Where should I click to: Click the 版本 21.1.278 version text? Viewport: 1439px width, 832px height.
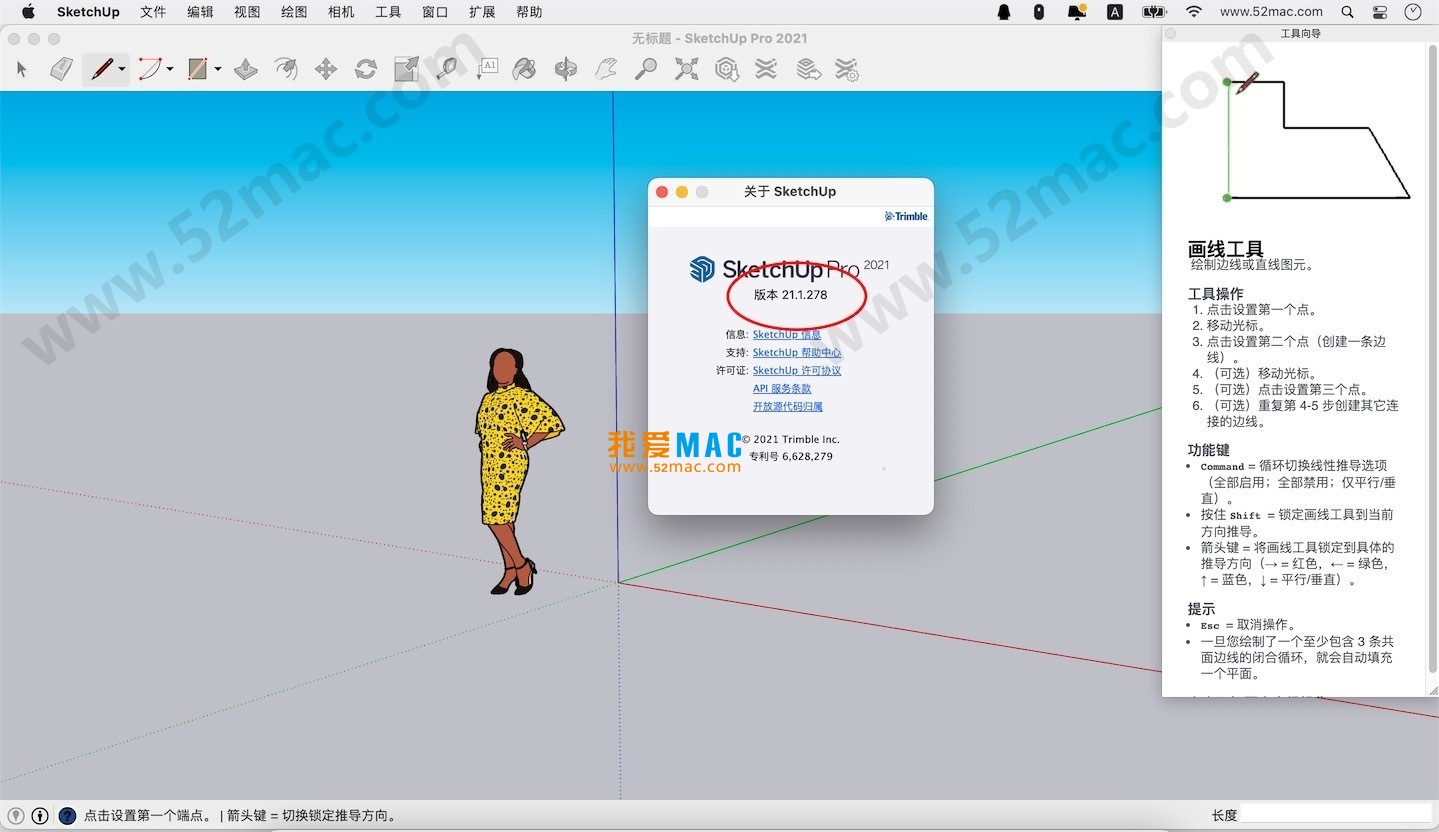click(x=790, y=295)
